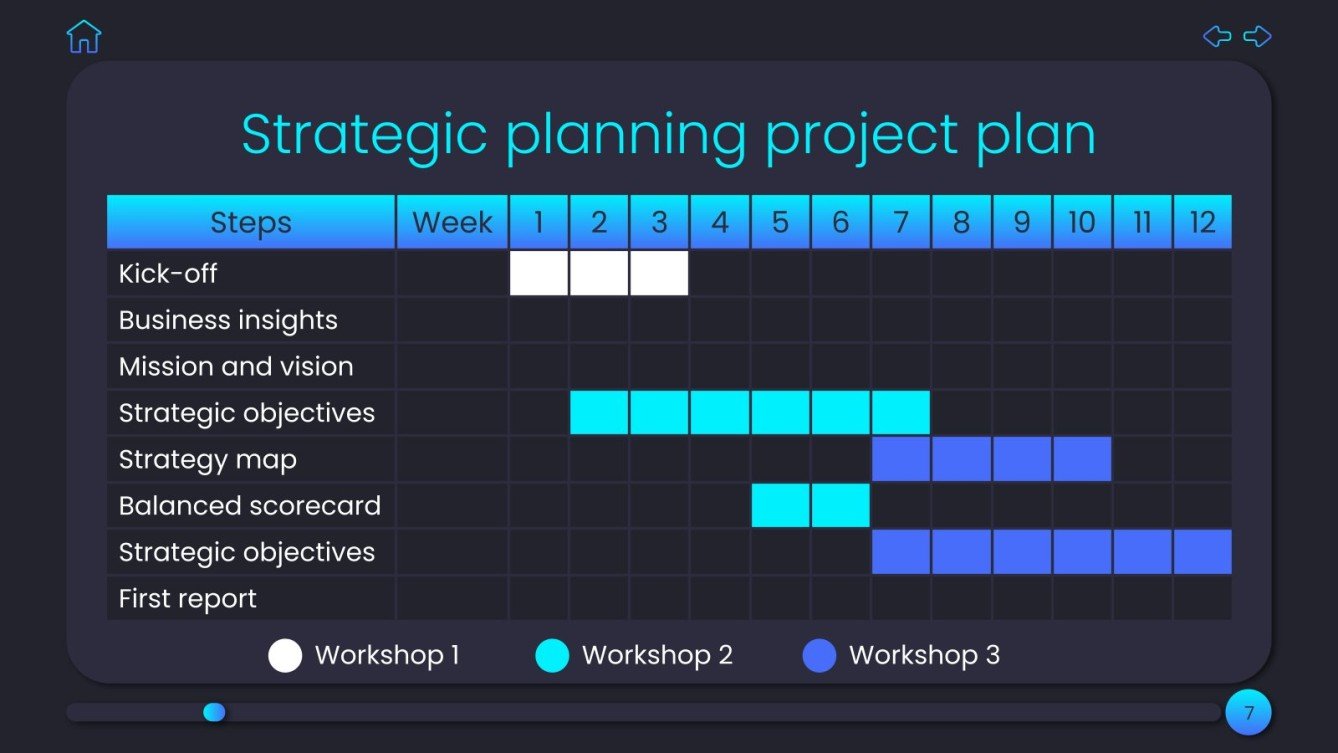This screenshot has width=1338, height=753.
Task: Advance to next slide with right arrow
Action: click(x=1257, y=37)
